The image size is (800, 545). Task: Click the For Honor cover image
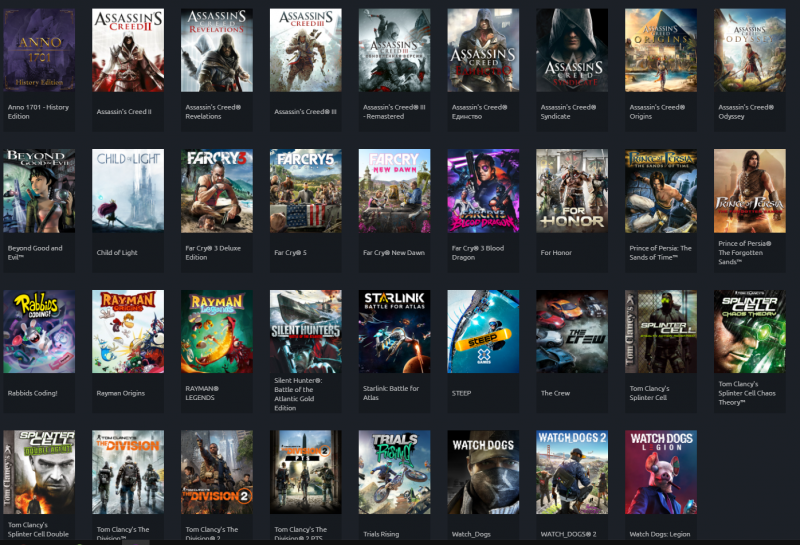click(572, 191)
